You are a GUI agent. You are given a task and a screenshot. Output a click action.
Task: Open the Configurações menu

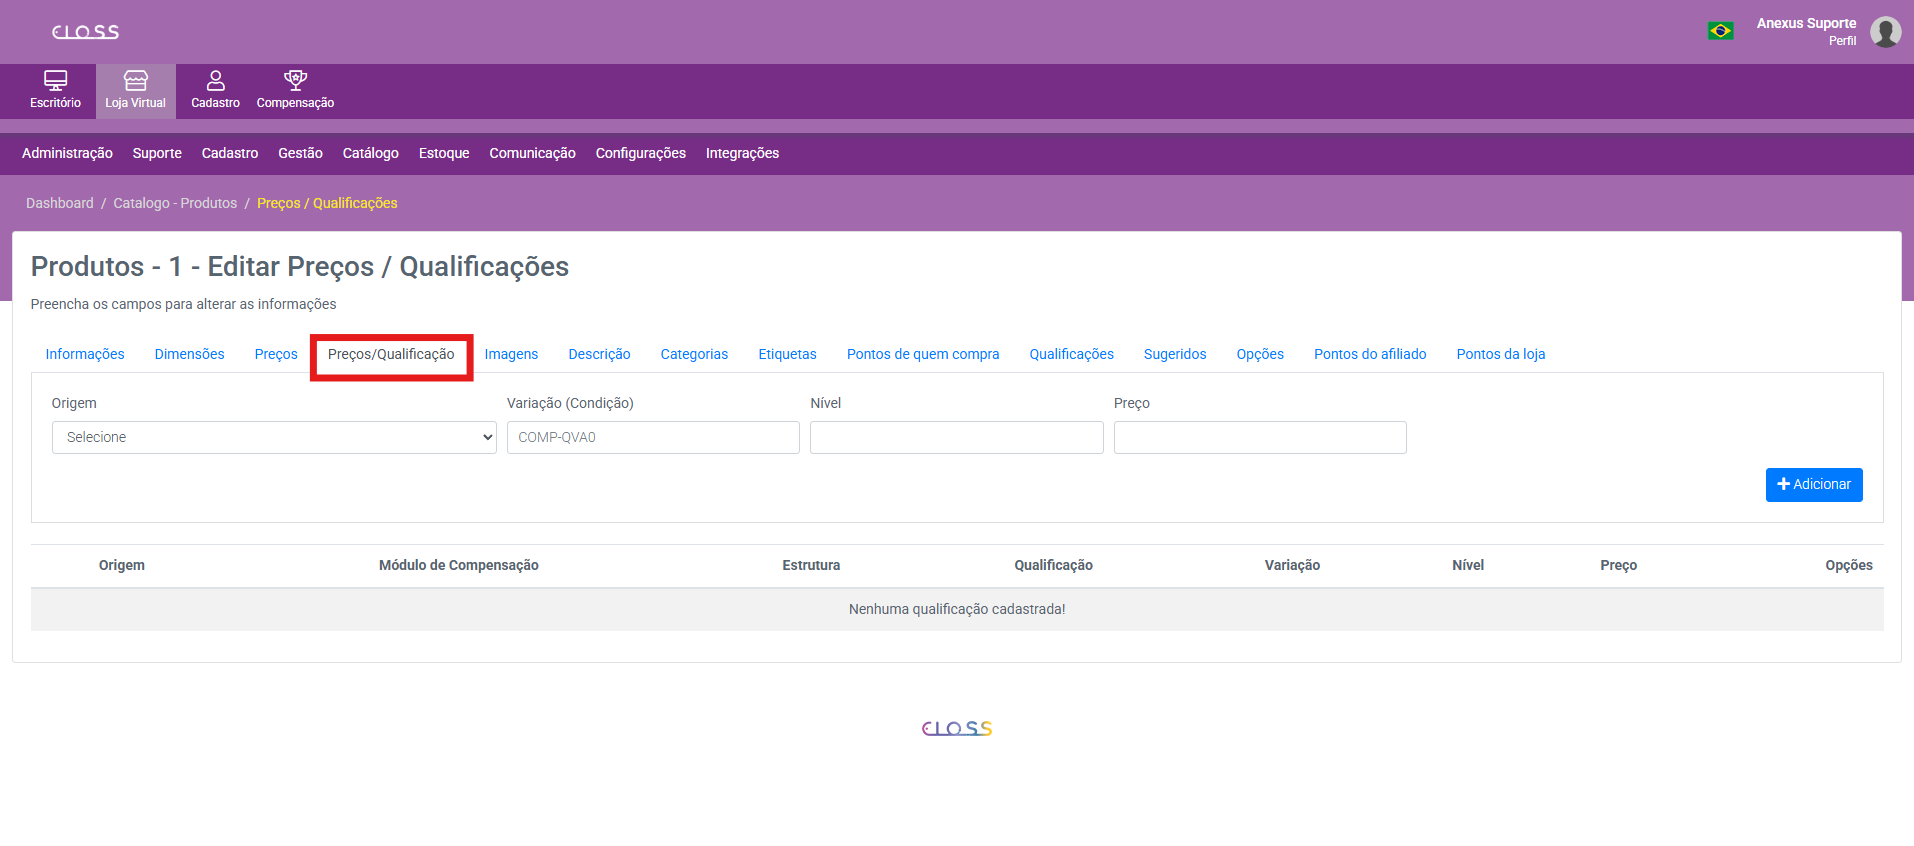[x=640, y=153]
